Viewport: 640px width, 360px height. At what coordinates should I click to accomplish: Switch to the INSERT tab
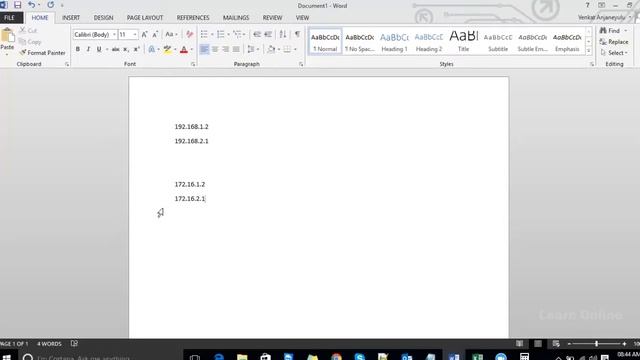71,18
